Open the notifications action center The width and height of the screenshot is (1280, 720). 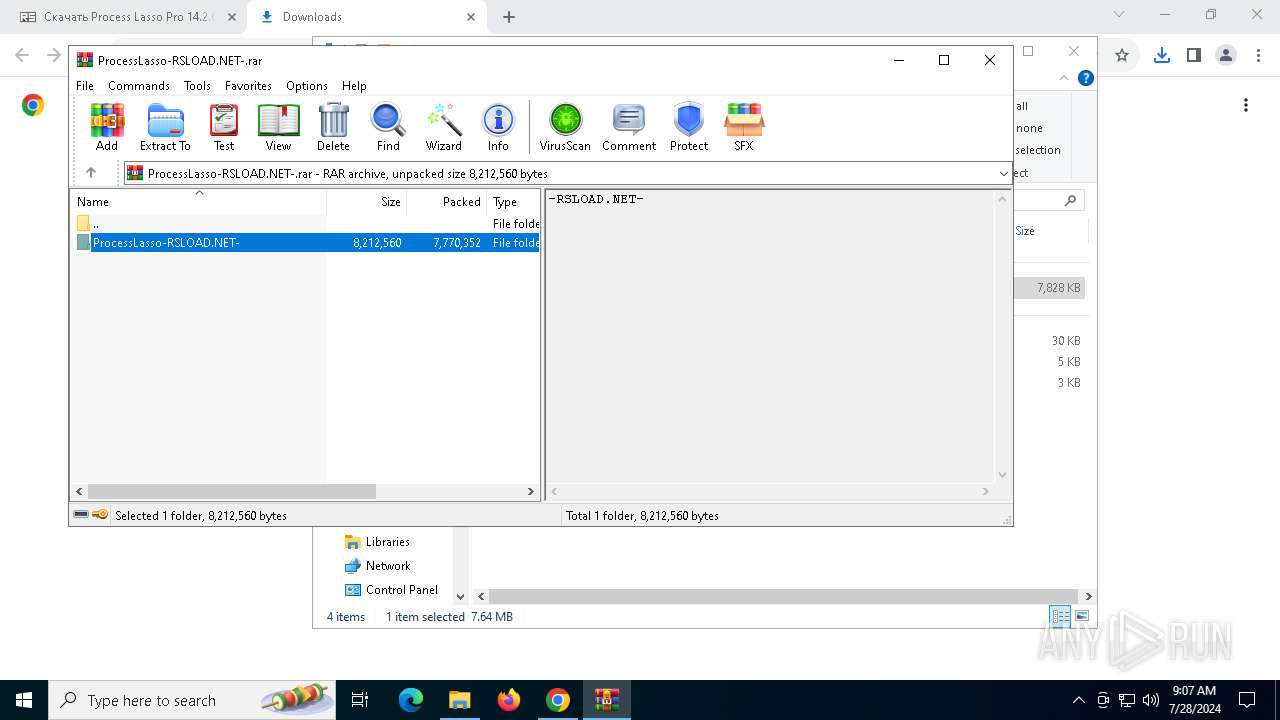(1247, 700)
